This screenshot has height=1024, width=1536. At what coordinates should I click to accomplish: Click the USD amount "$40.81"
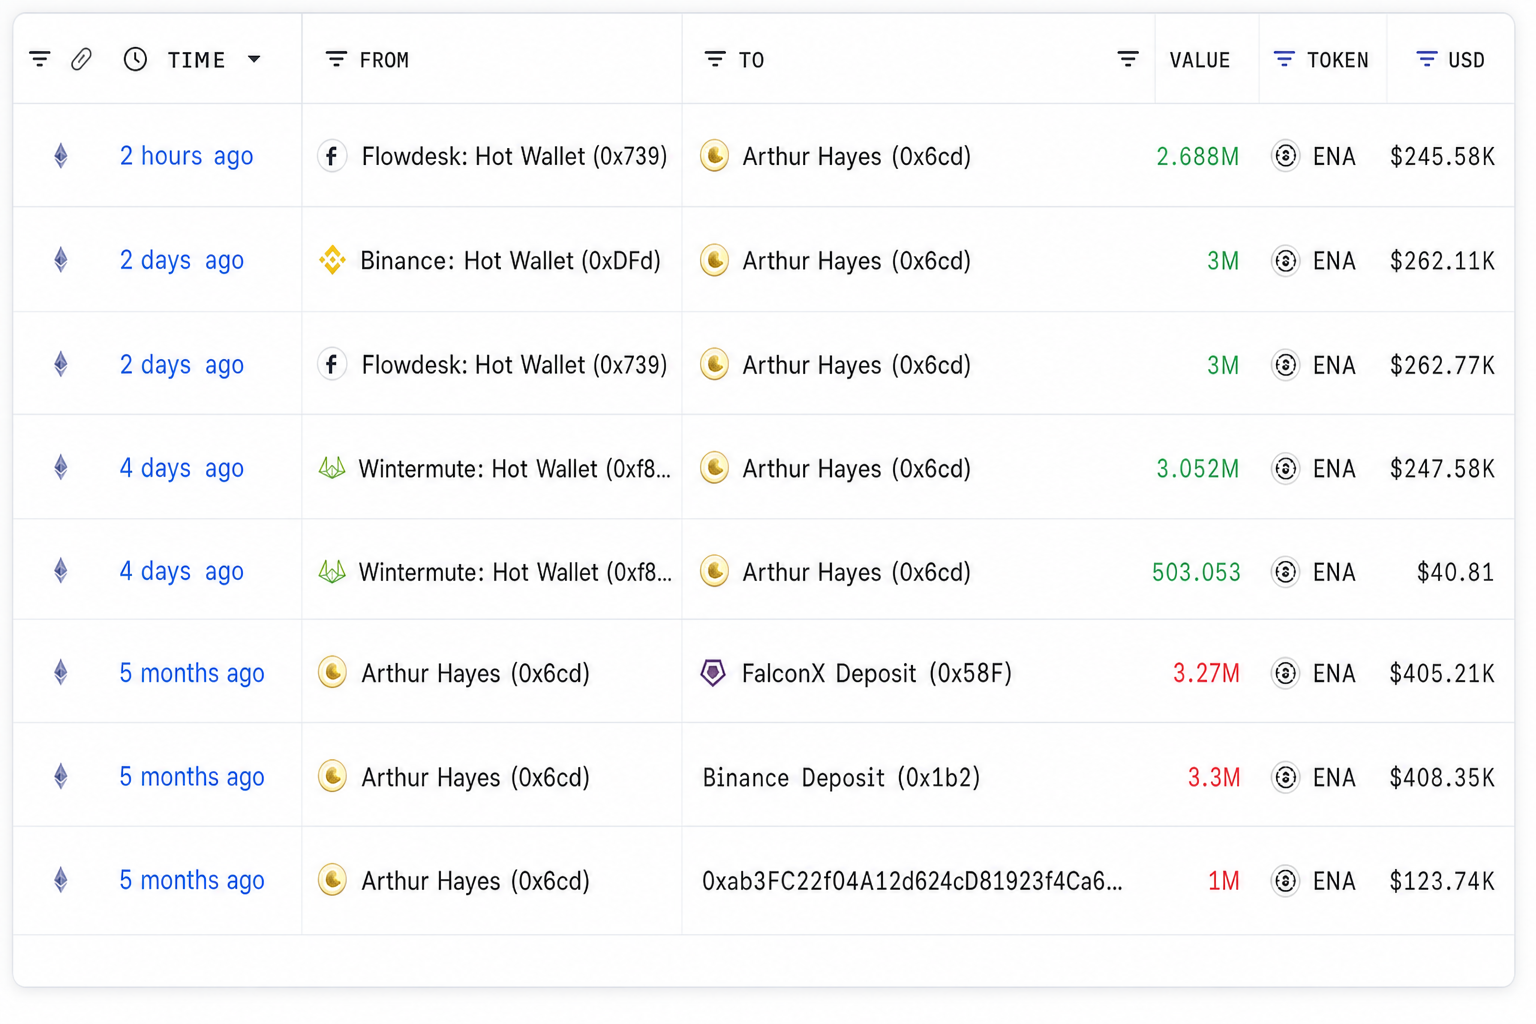pyautogui.click(x=1455, y=572)
